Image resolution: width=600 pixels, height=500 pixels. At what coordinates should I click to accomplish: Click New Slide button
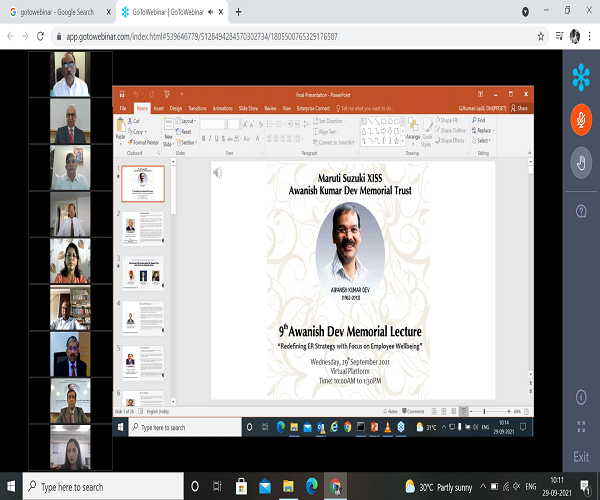pyautogui.click(x=168, y=132)
